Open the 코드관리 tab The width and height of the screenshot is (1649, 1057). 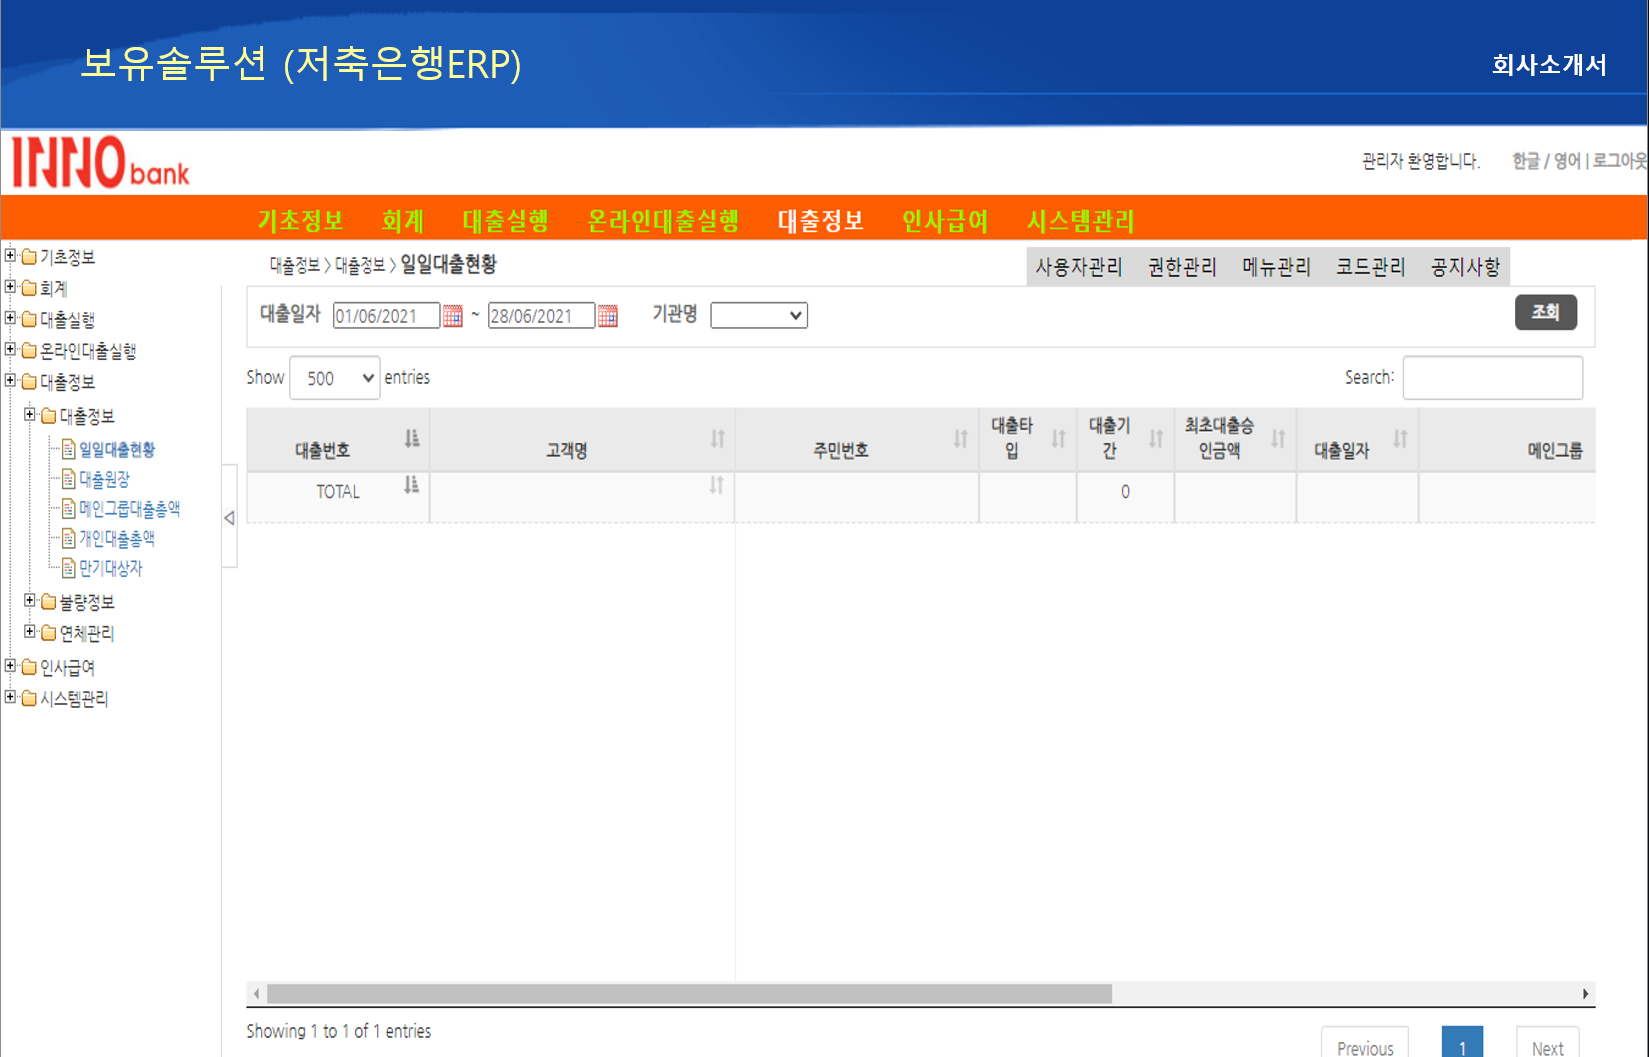1370,267
